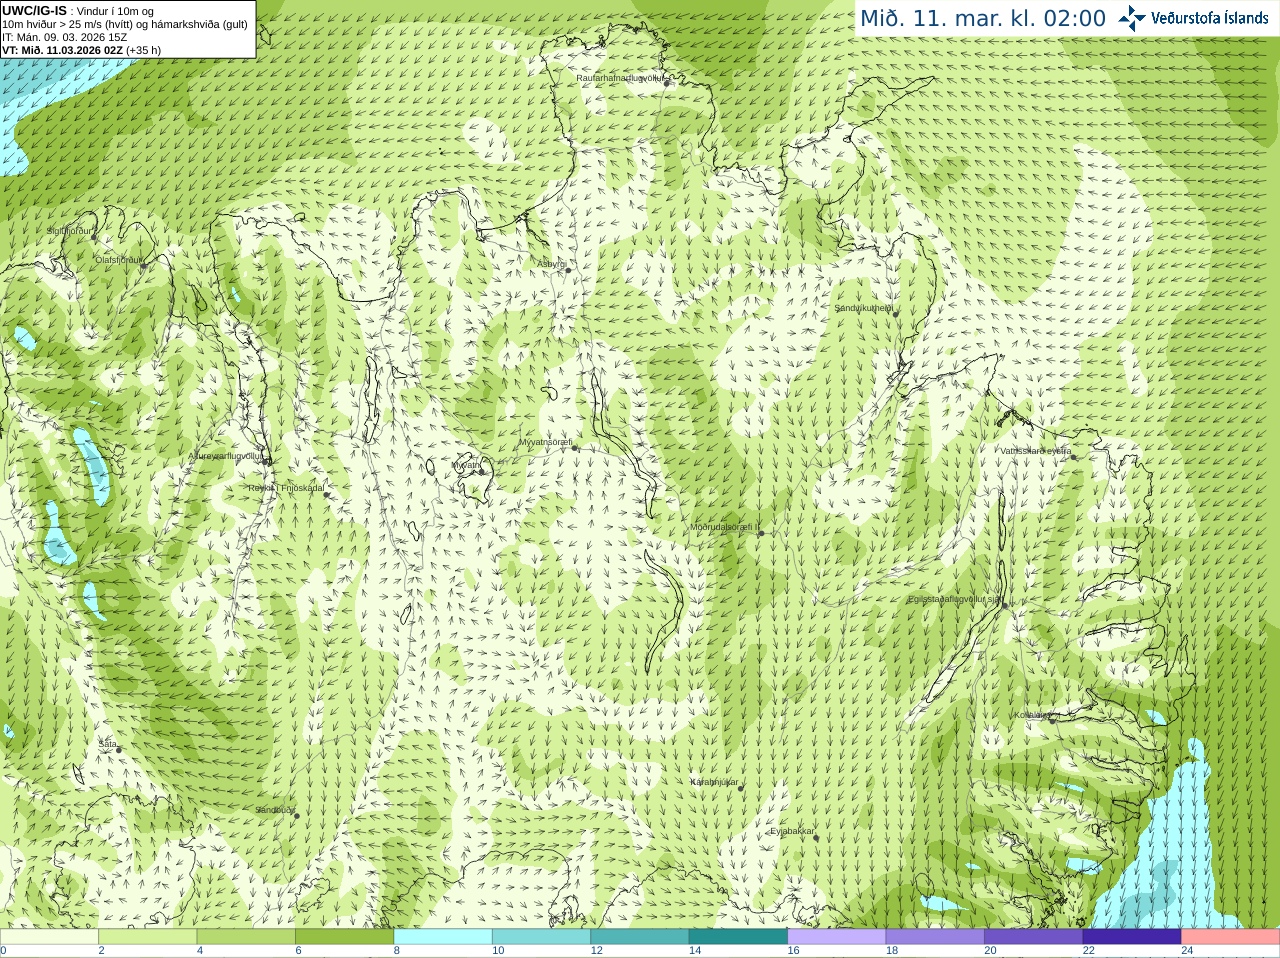This screenshot has height=958, width=1280.
Task: Select the 20–22 m/s violet swatch
Action: (1034, 937)
